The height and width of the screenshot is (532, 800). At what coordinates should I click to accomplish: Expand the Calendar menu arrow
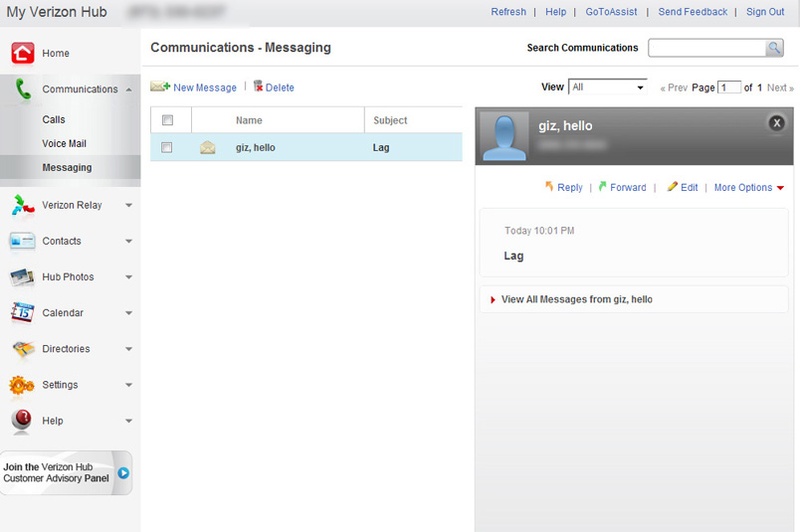(129, 313)
